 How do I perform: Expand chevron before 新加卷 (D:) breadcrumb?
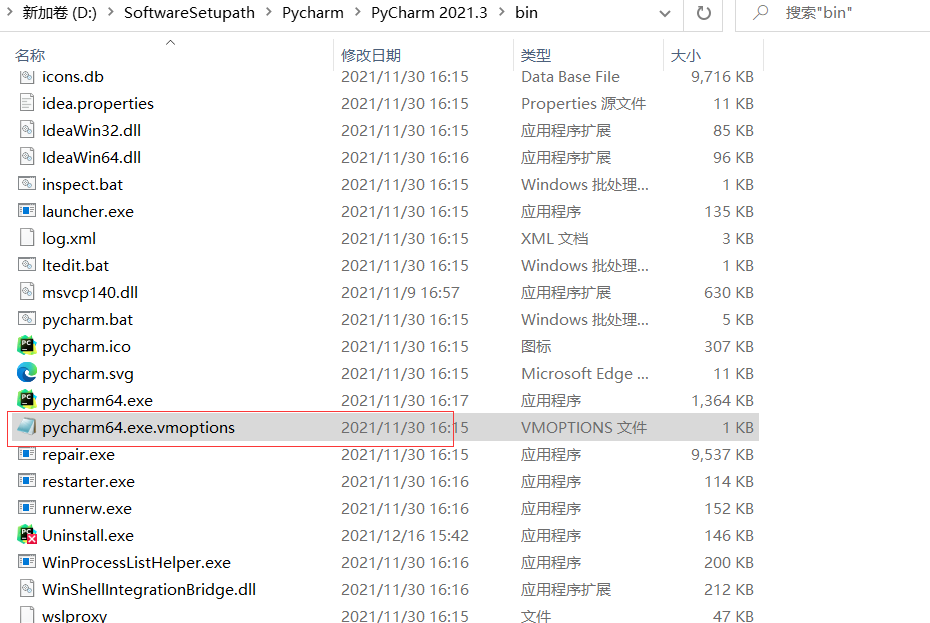tap(8, 12)
